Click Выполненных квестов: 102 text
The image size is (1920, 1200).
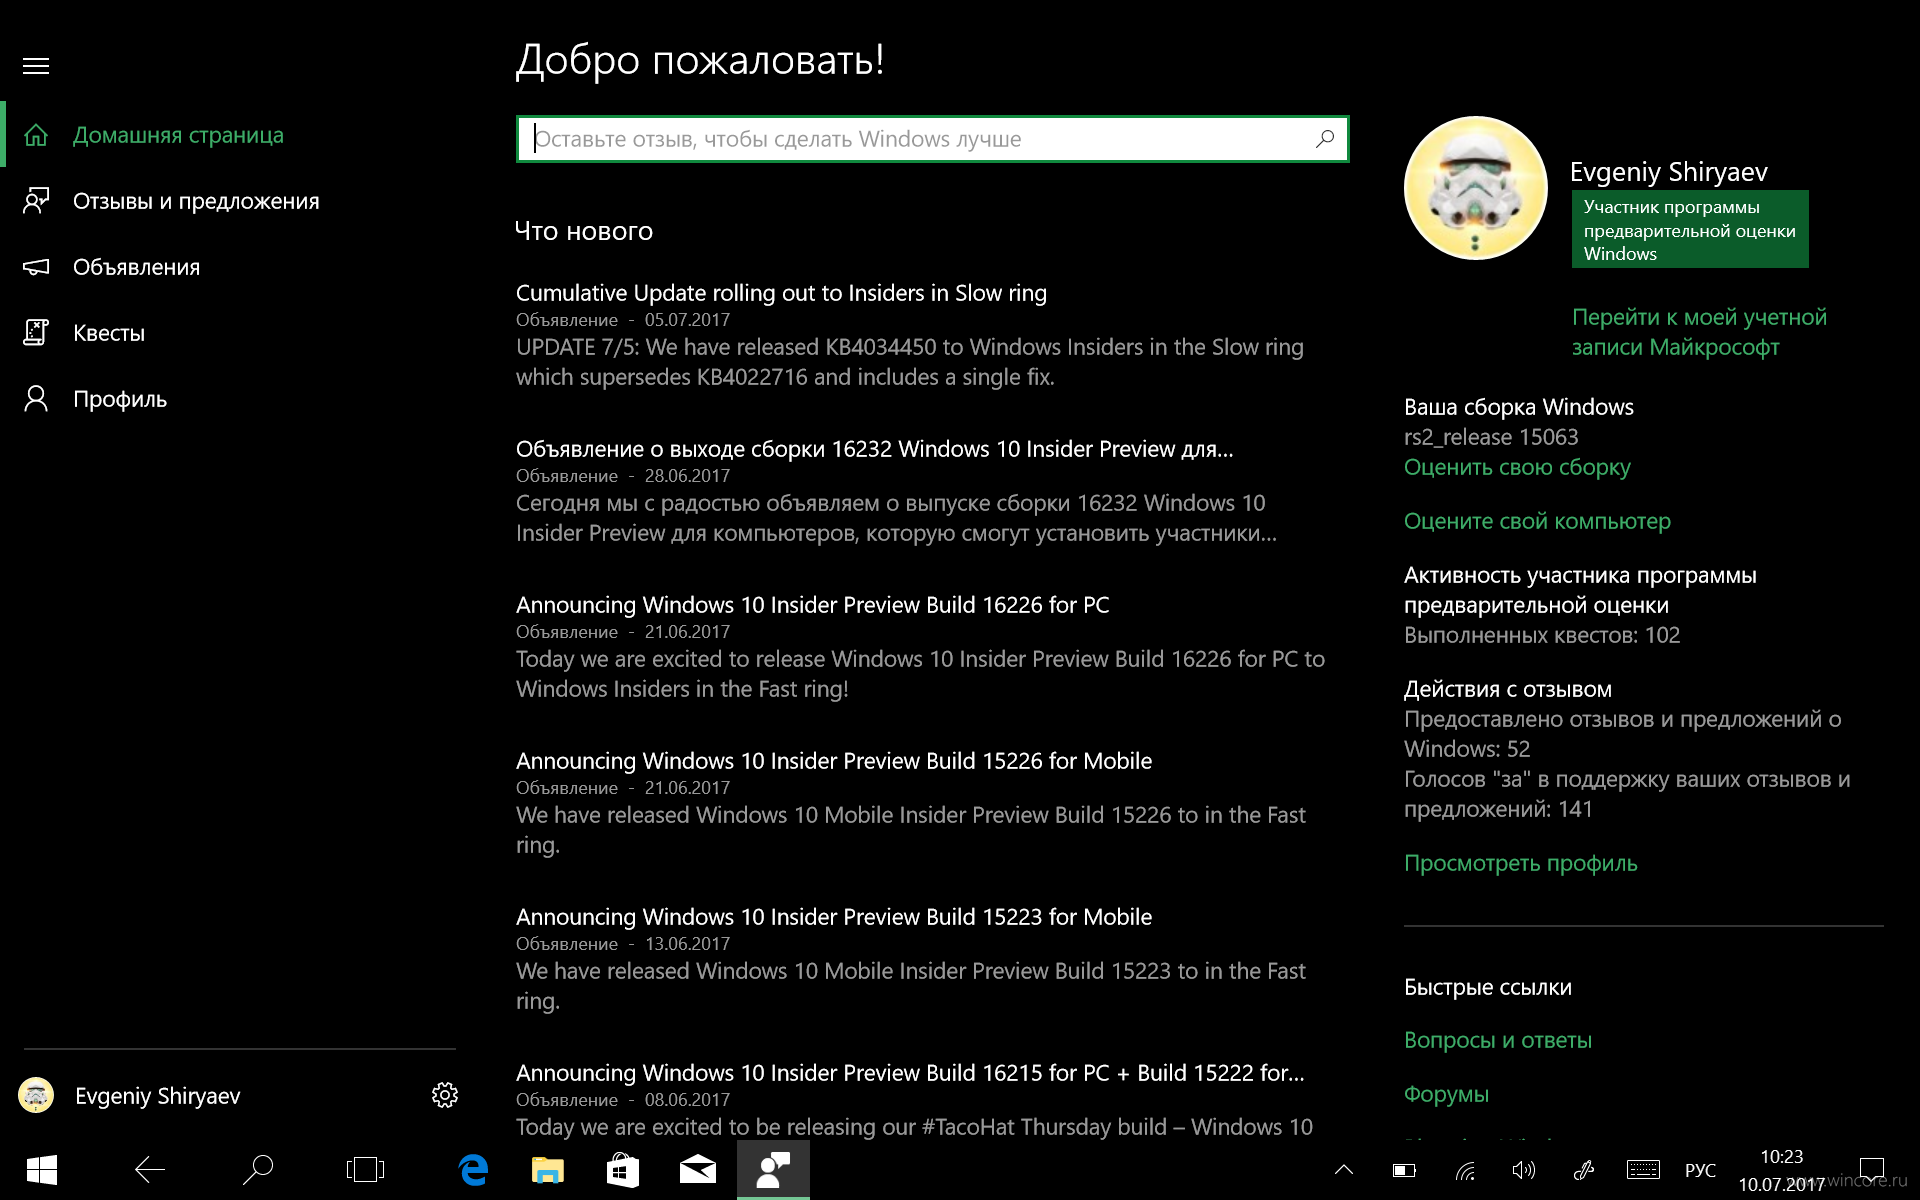coord(1542,635)
